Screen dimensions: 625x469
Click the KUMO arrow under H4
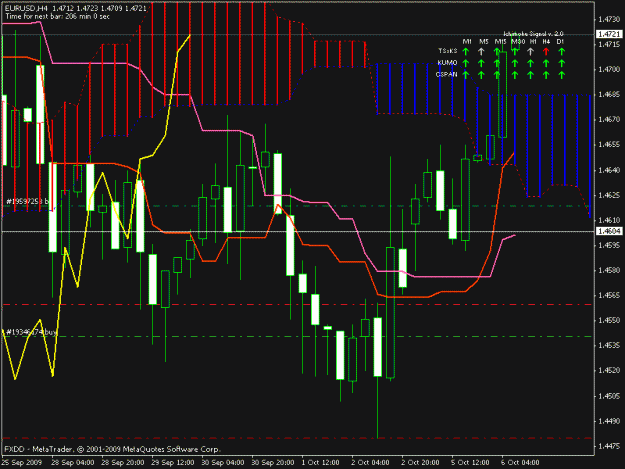[546, 63]
